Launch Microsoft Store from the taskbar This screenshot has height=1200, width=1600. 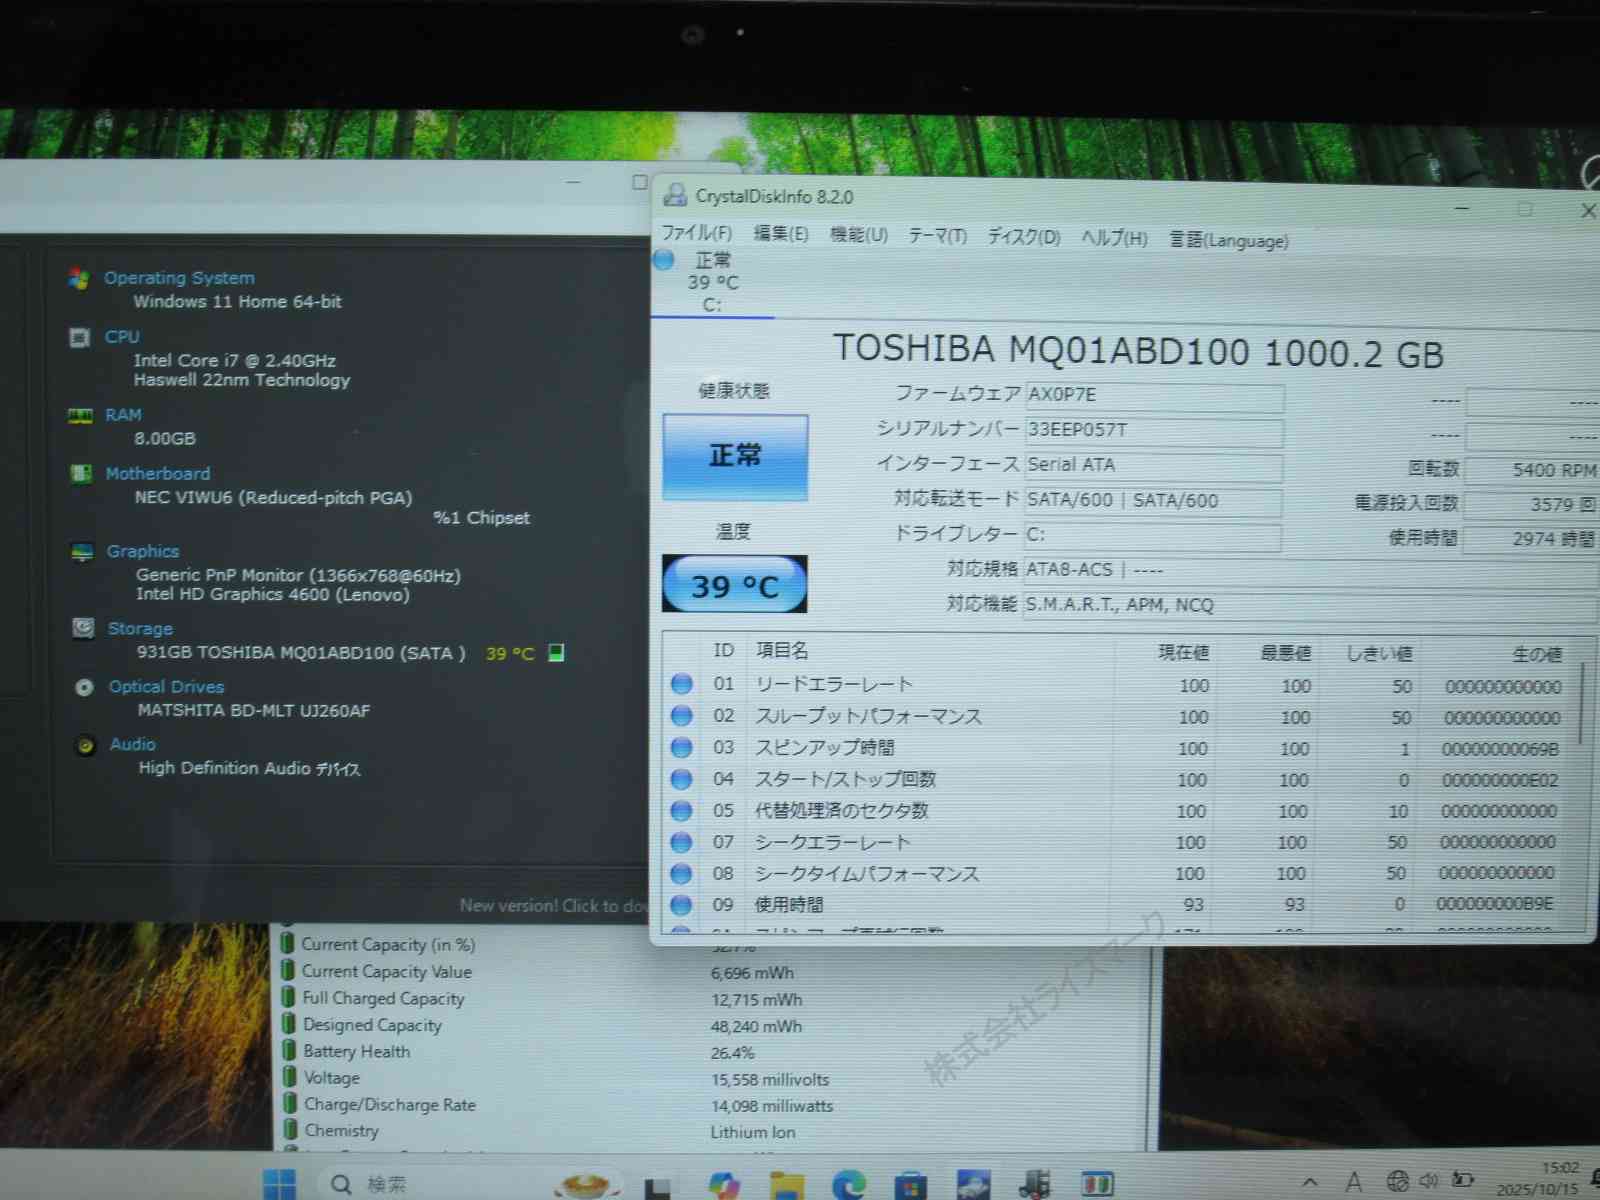pos(910,1185)
